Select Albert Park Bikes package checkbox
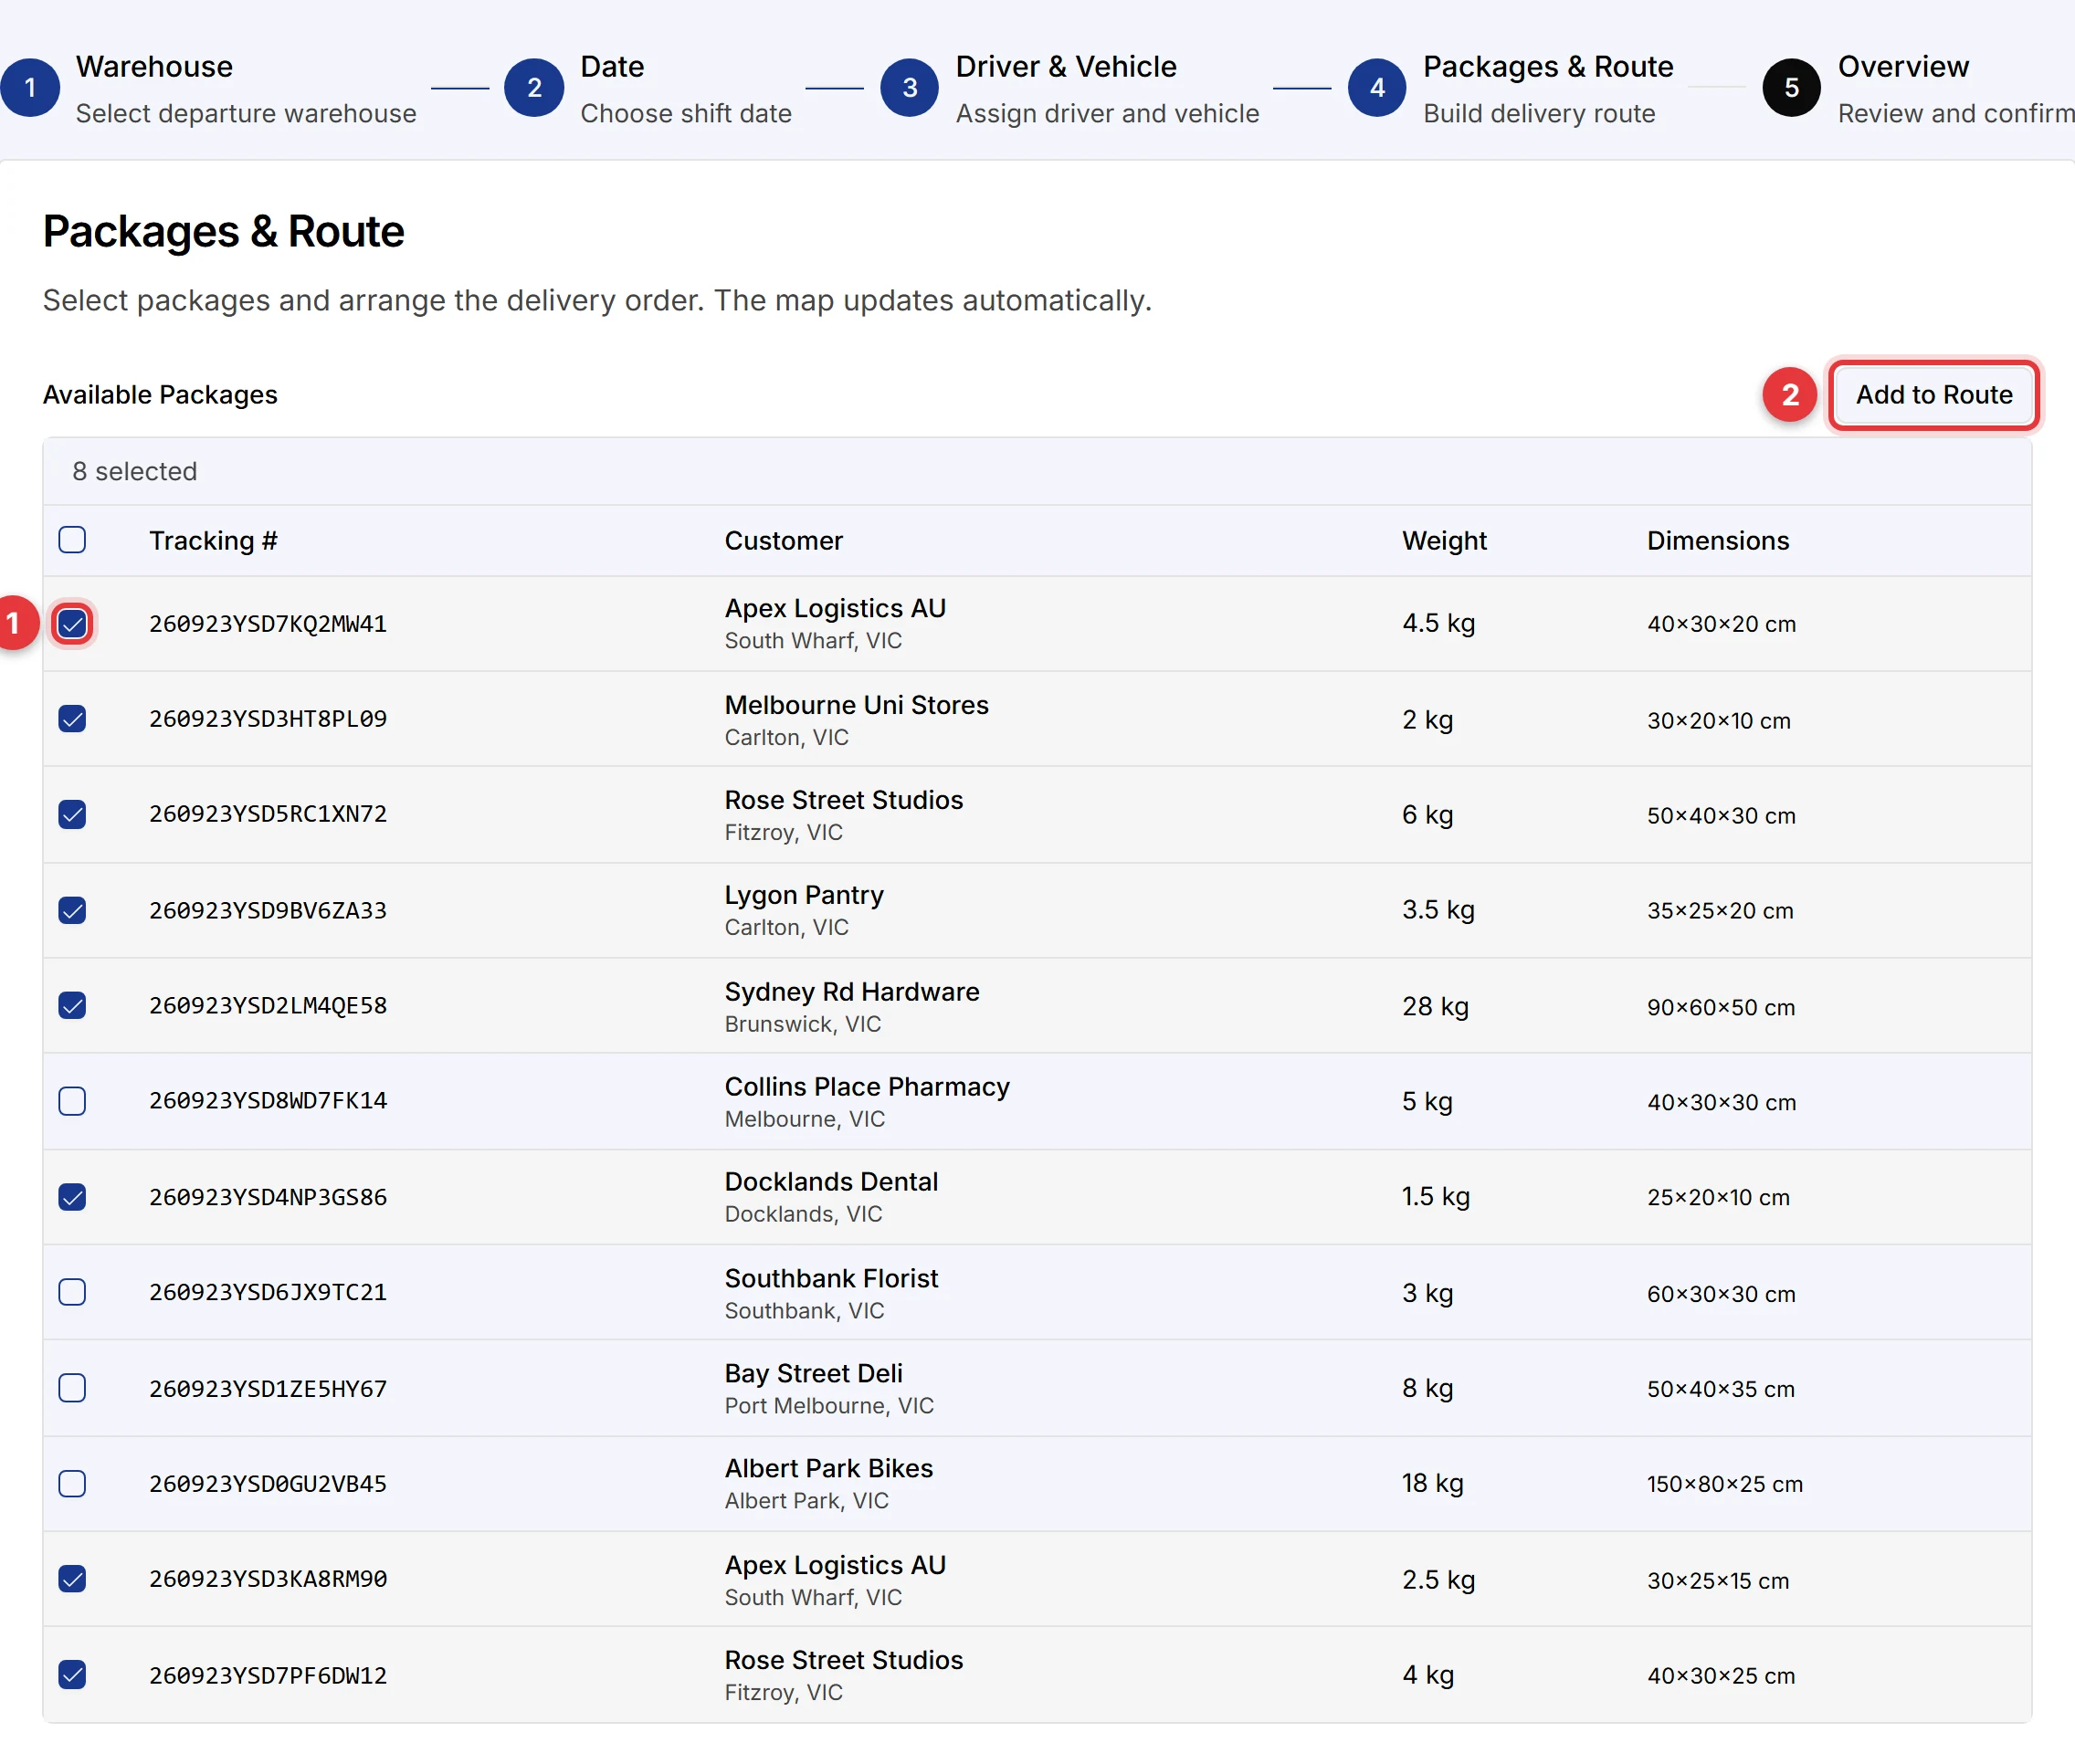 (x=72, y=1483)
